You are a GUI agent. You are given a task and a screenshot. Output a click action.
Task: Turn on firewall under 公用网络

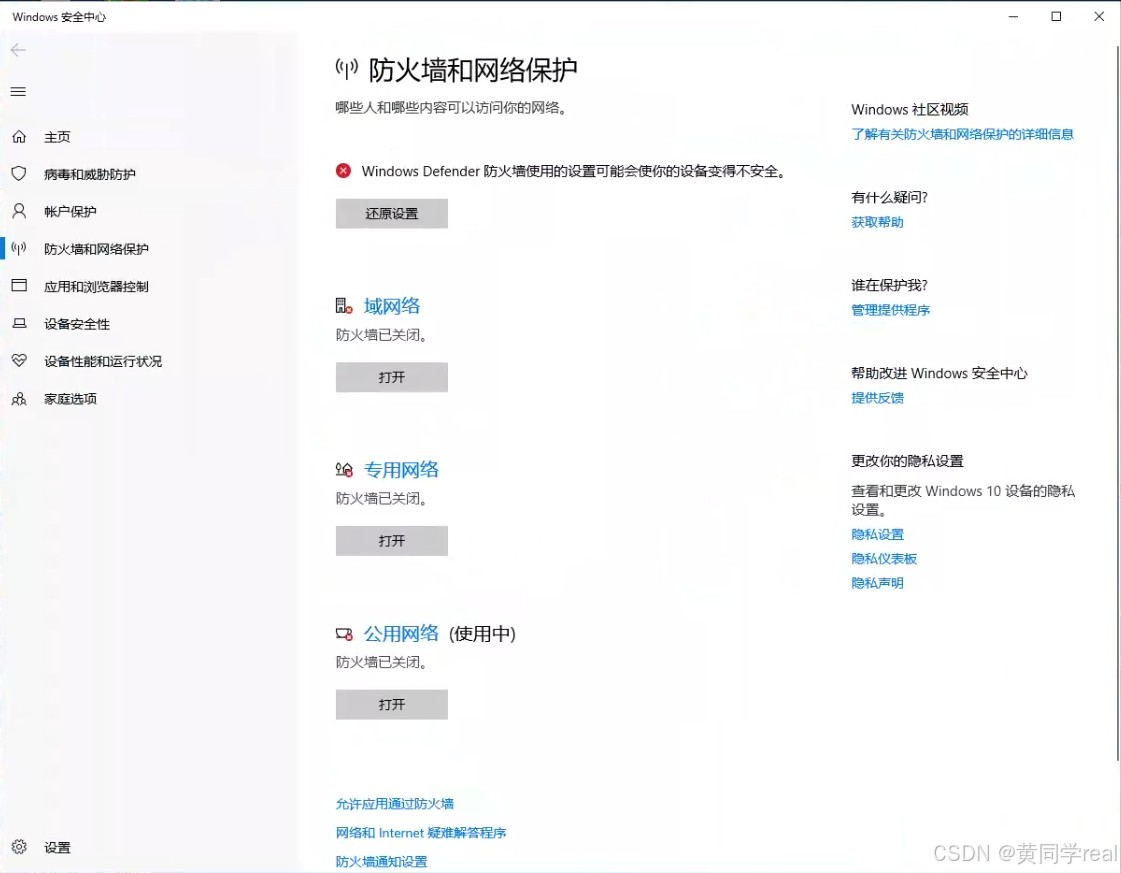coord(392,705)
